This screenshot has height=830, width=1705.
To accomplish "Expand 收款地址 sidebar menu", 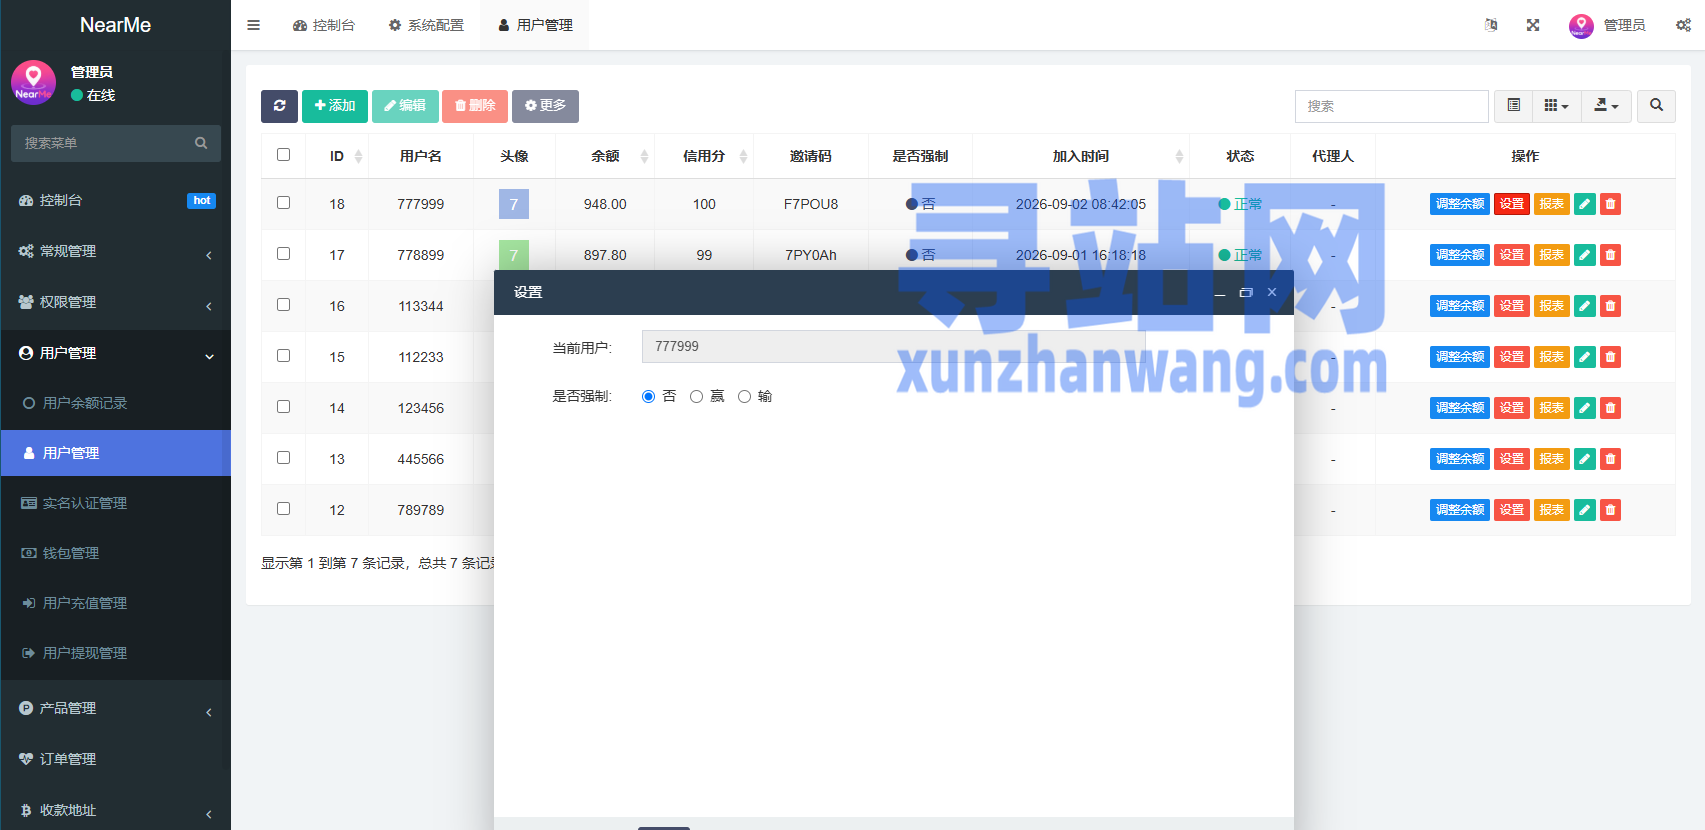I will point(116,811).
